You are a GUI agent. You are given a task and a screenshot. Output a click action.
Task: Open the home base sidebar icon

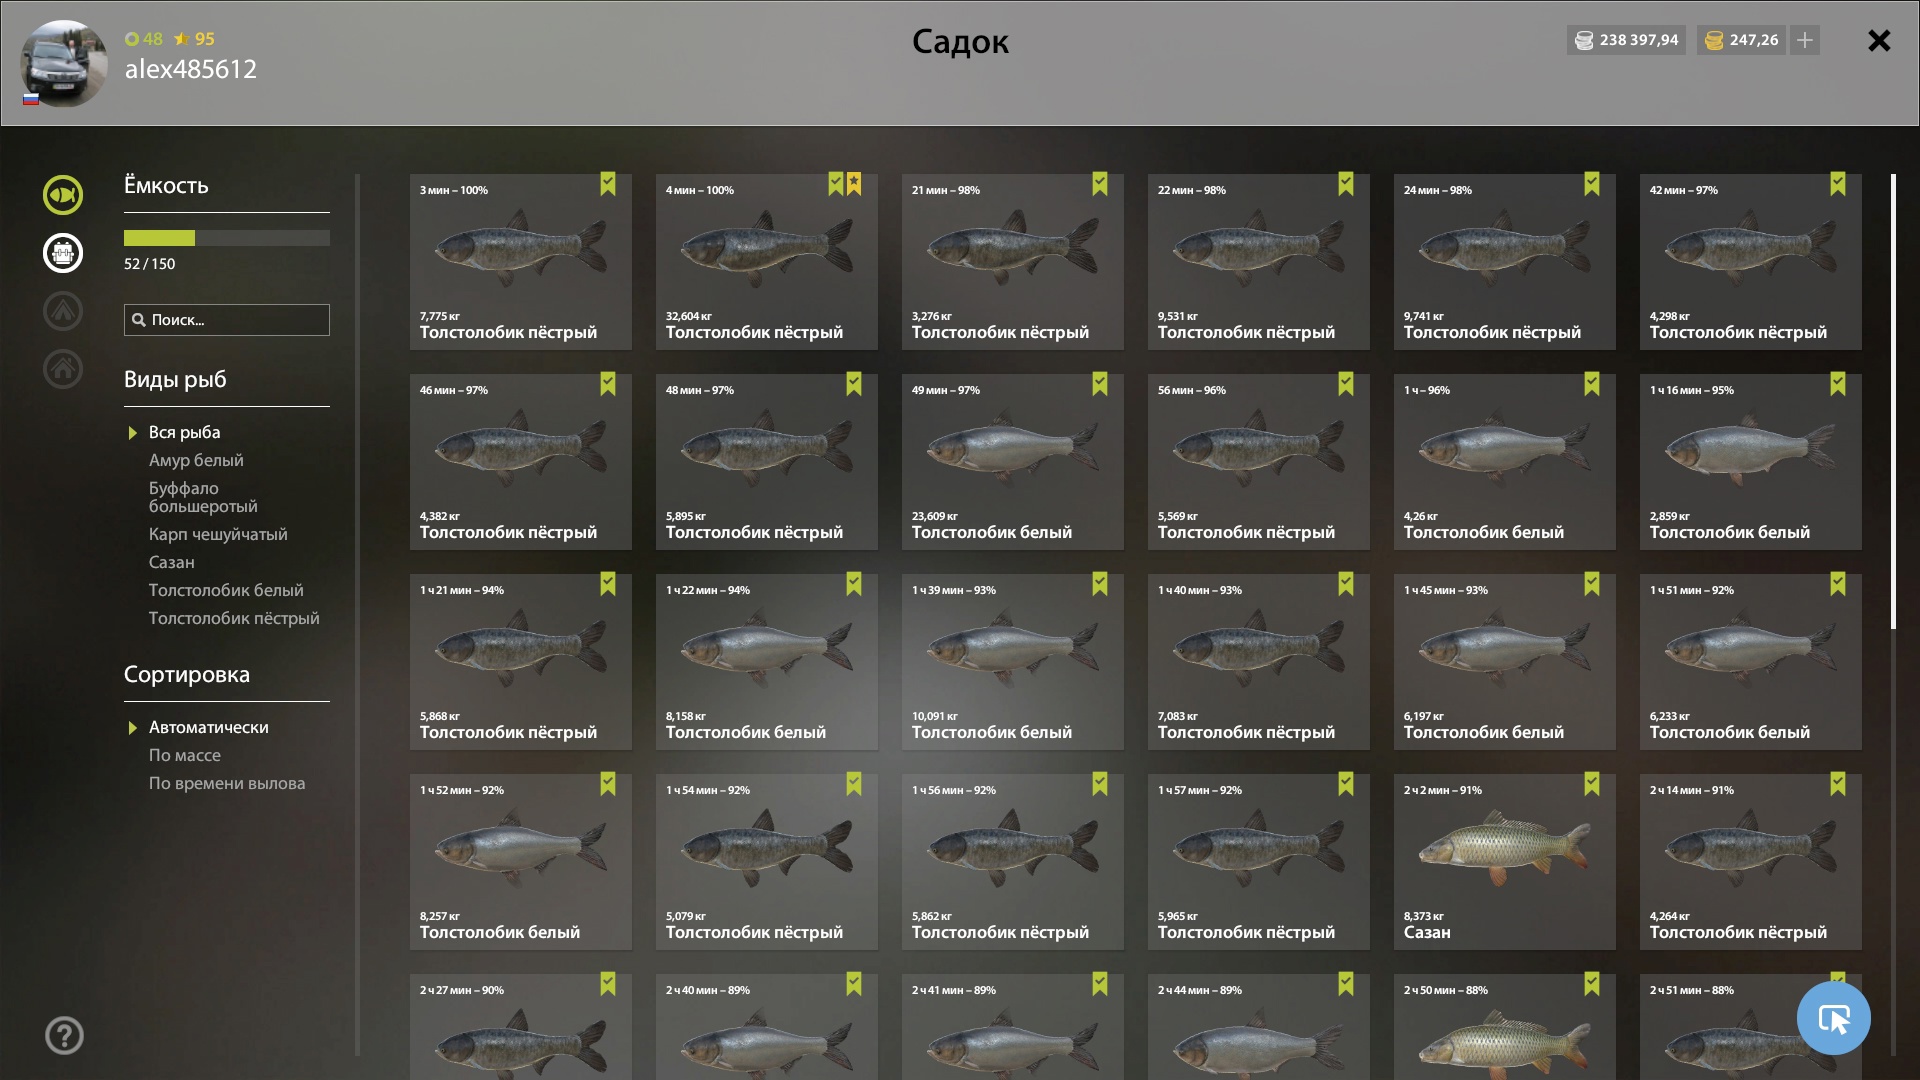[63, 369]
